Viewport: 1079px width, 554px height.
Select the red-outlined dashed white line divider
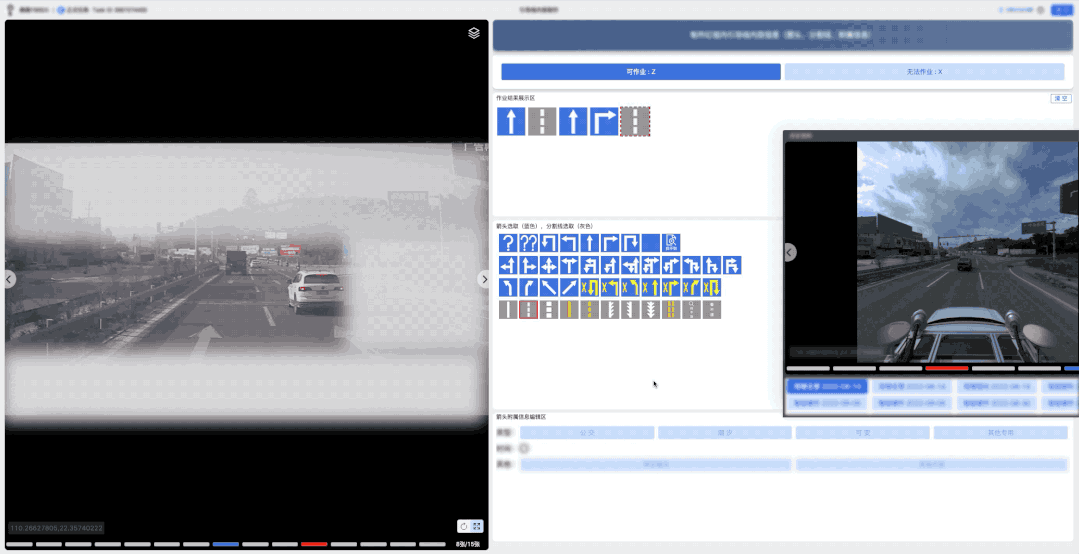(528, 310)
